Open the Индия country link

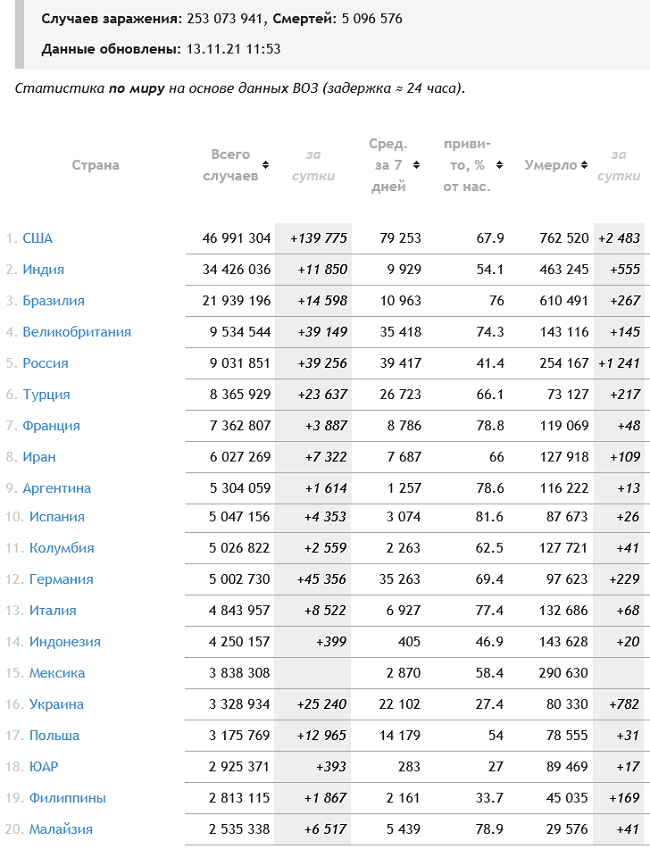click(43, 269)
